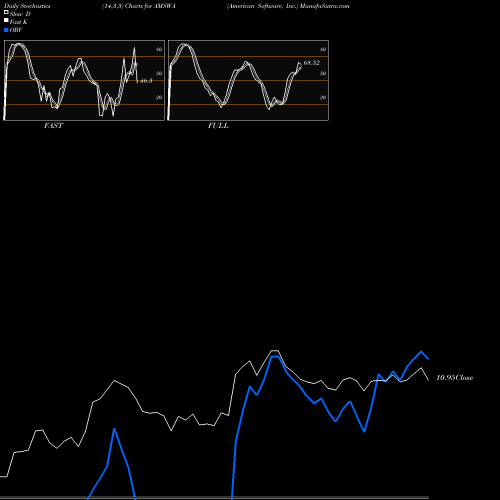Click the FAST chart caption
Viewport: 500px width, 500px height.
click(53, 126)
